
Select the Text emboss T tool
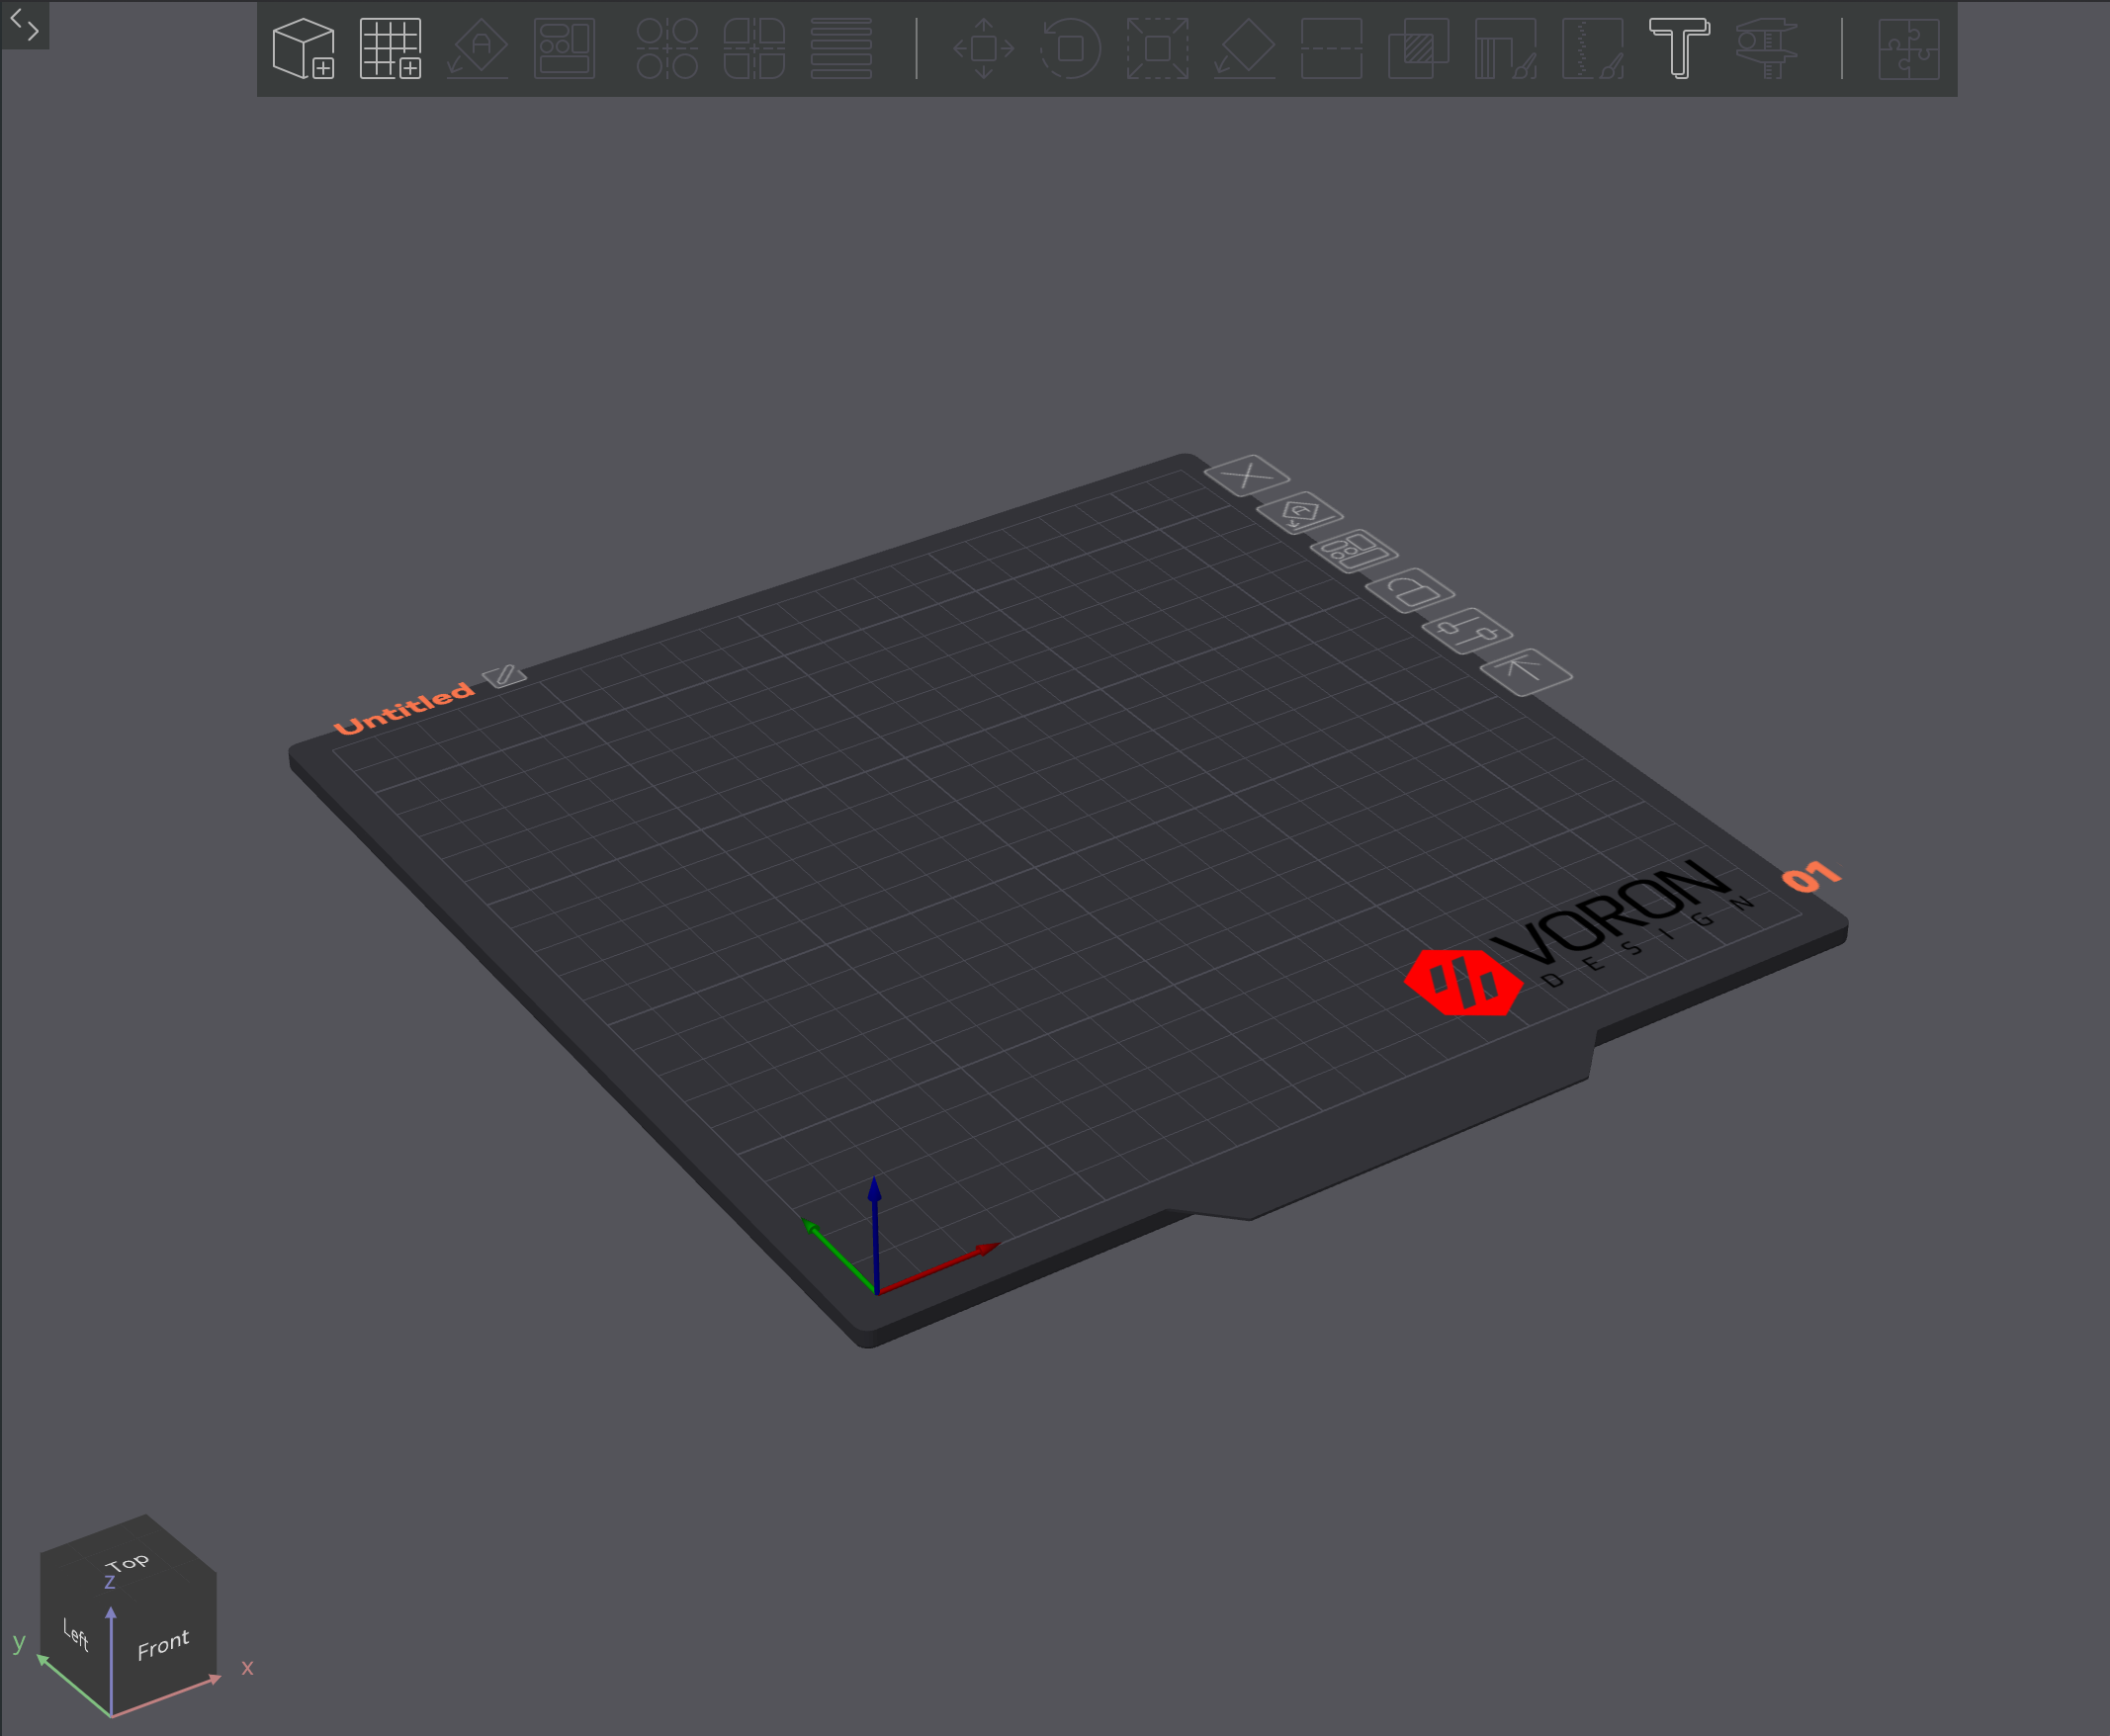(1680, 48)
